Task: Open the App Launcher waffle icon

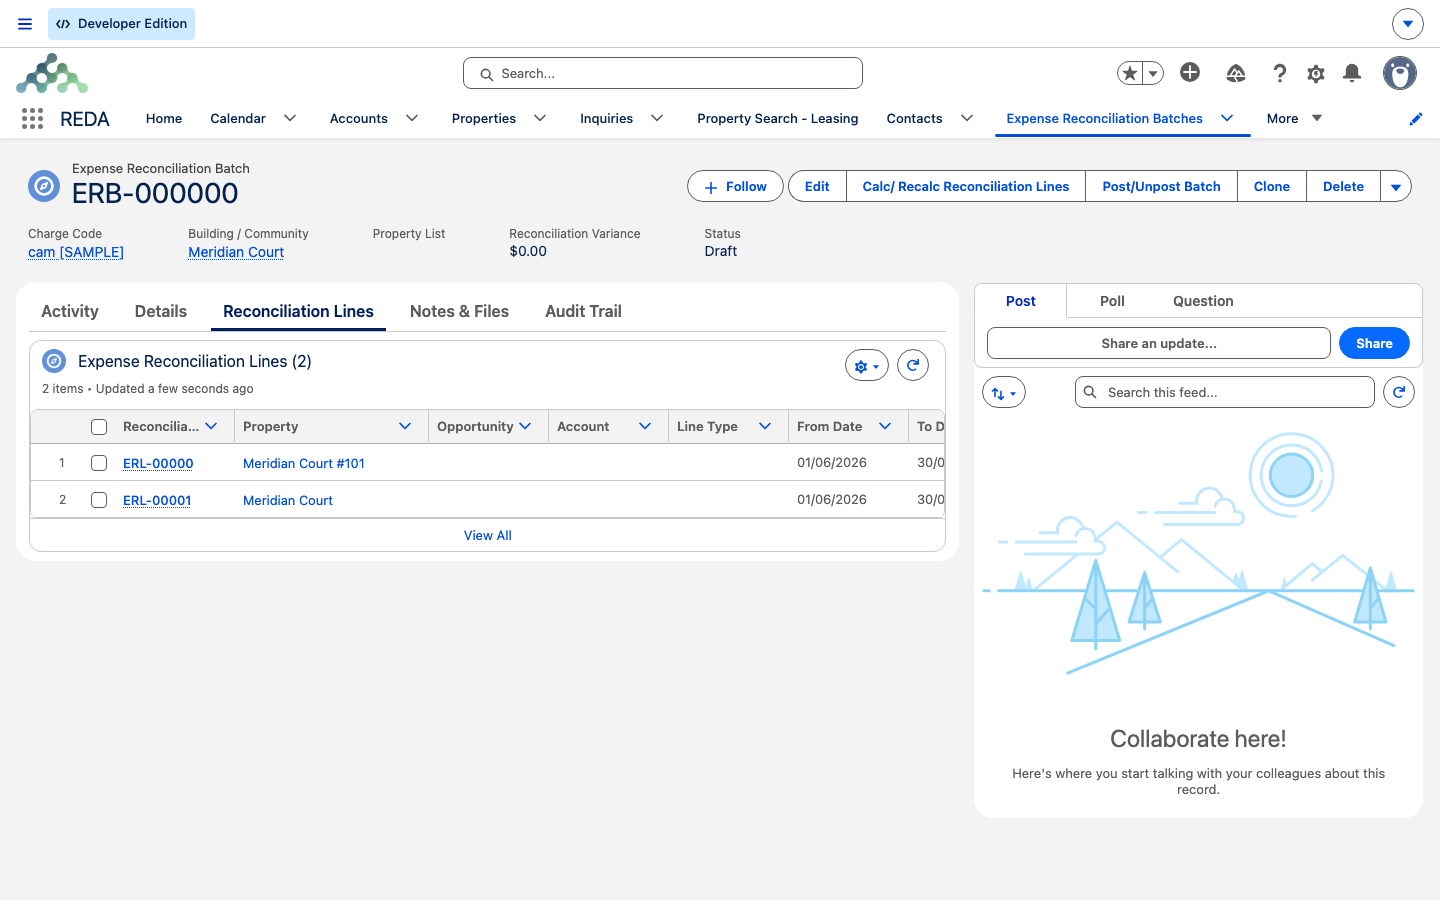Action: (x=32, y=119)
